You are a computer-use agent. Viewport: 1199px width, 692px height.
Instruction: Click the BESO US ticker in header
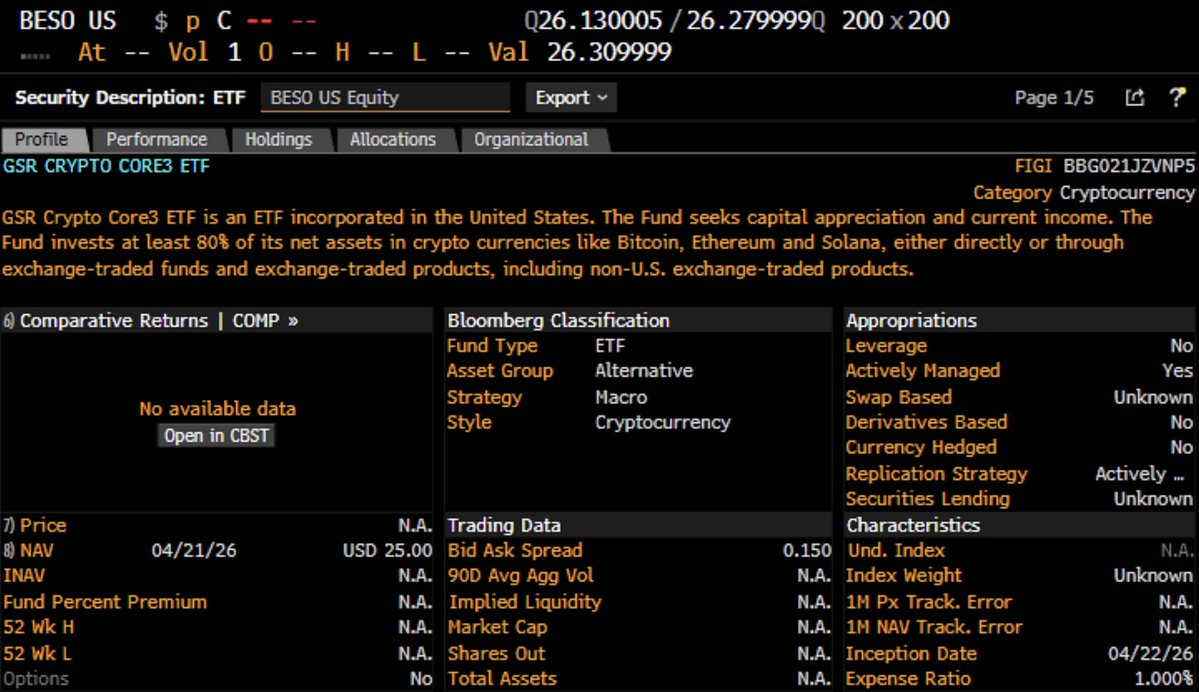tap(67, 20)
